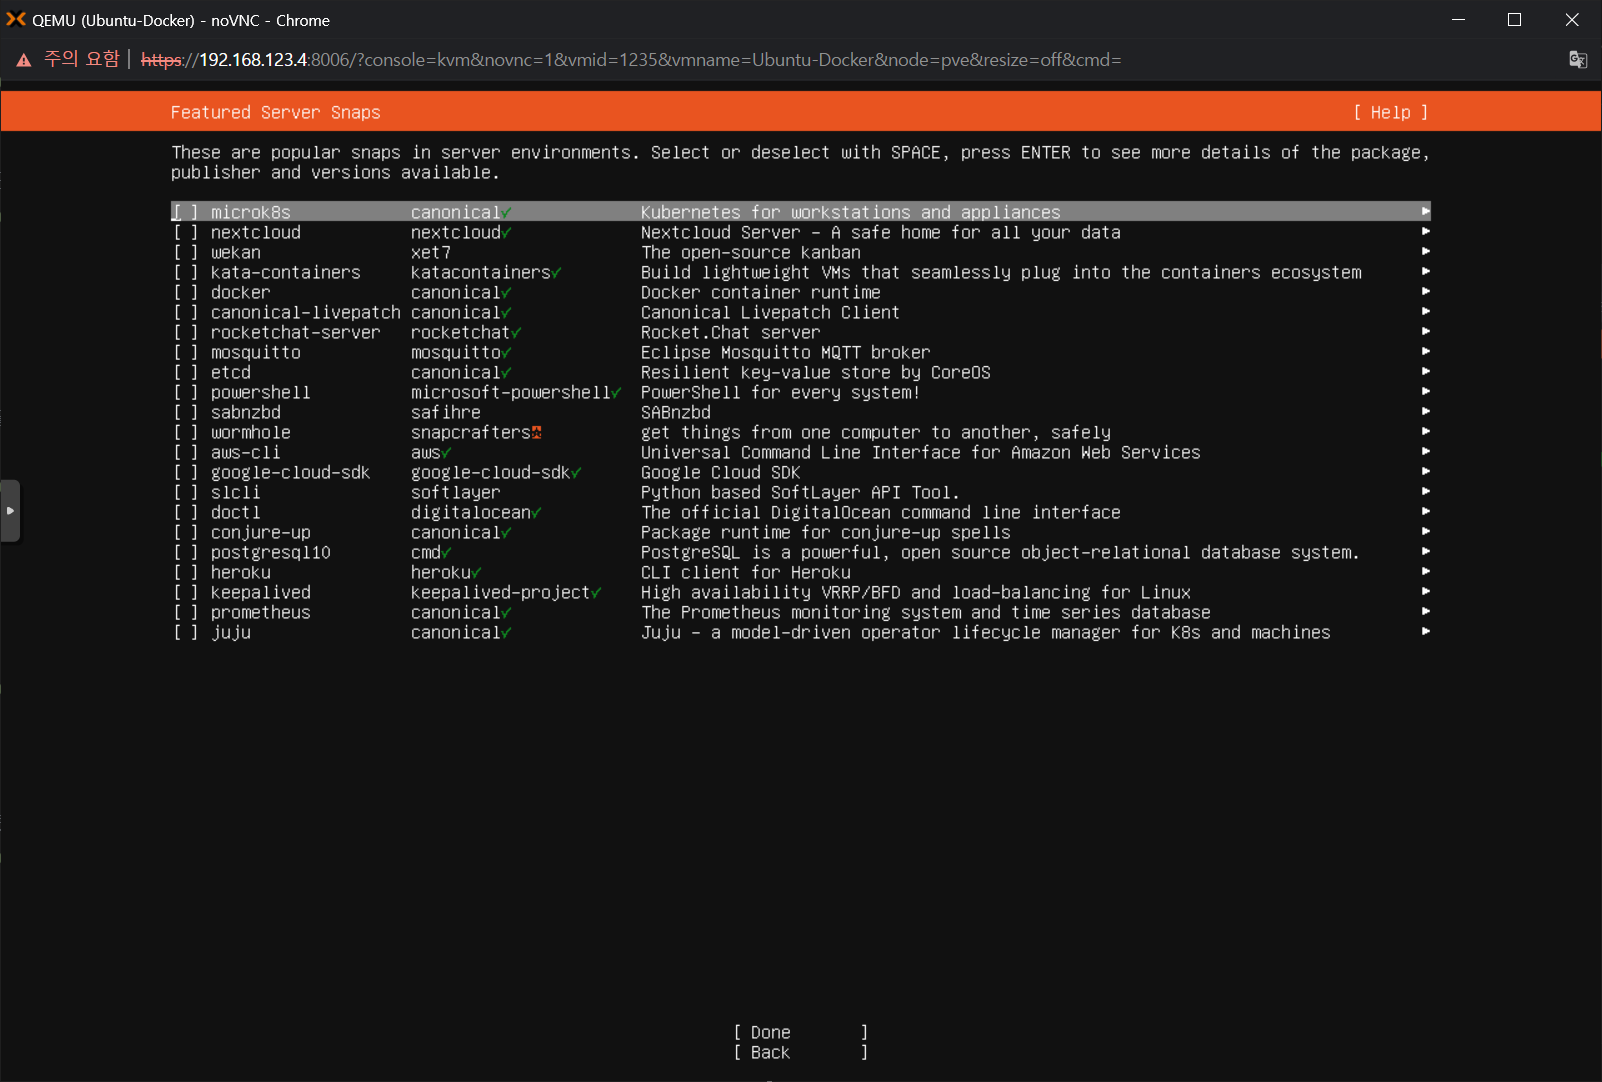The height and width of the screenshot is (1082, 1602).
Task: Click the conjure-up snap name
Action: (261, 533)
